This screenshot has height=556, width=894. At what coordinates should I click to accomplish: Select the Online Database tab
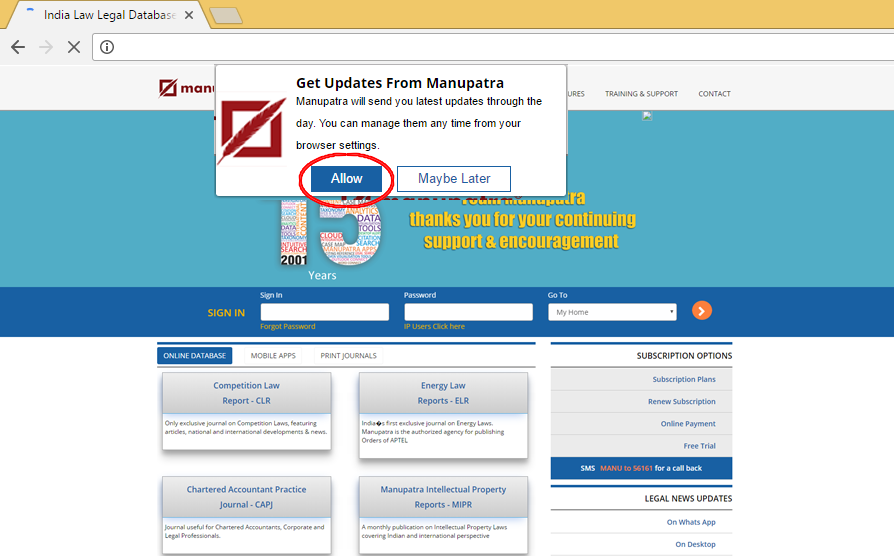pos(194,355)
